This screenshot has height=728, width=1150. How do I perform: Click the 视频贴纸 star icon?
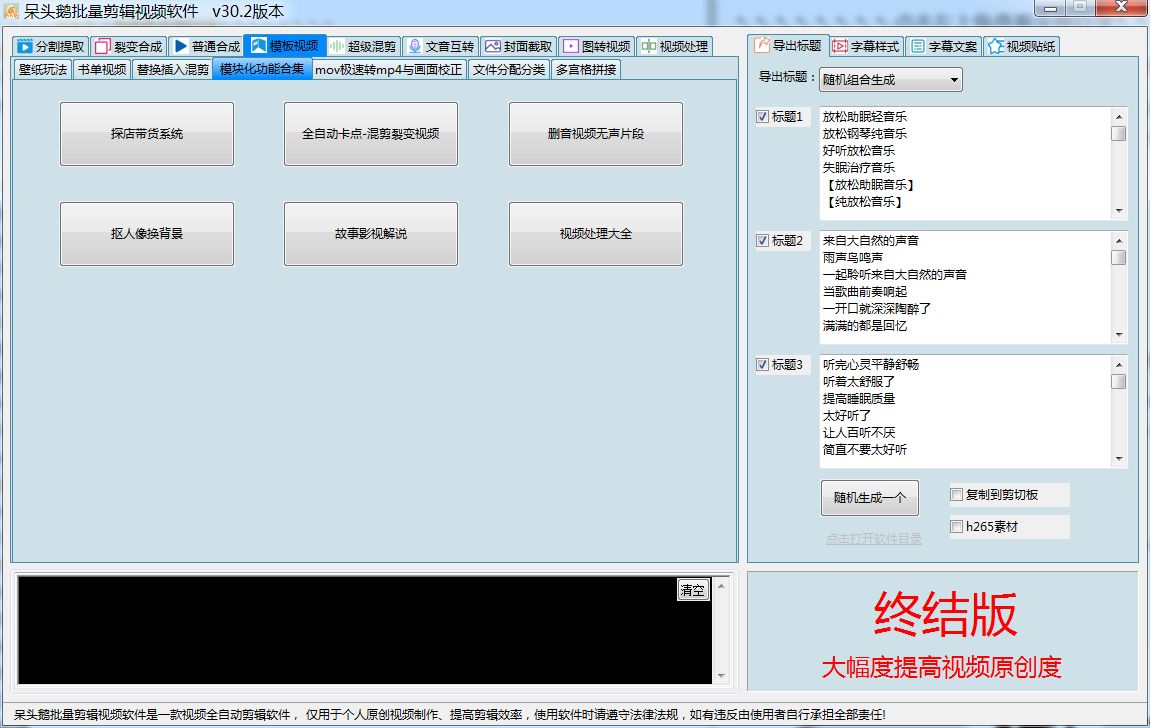(995, 46)
